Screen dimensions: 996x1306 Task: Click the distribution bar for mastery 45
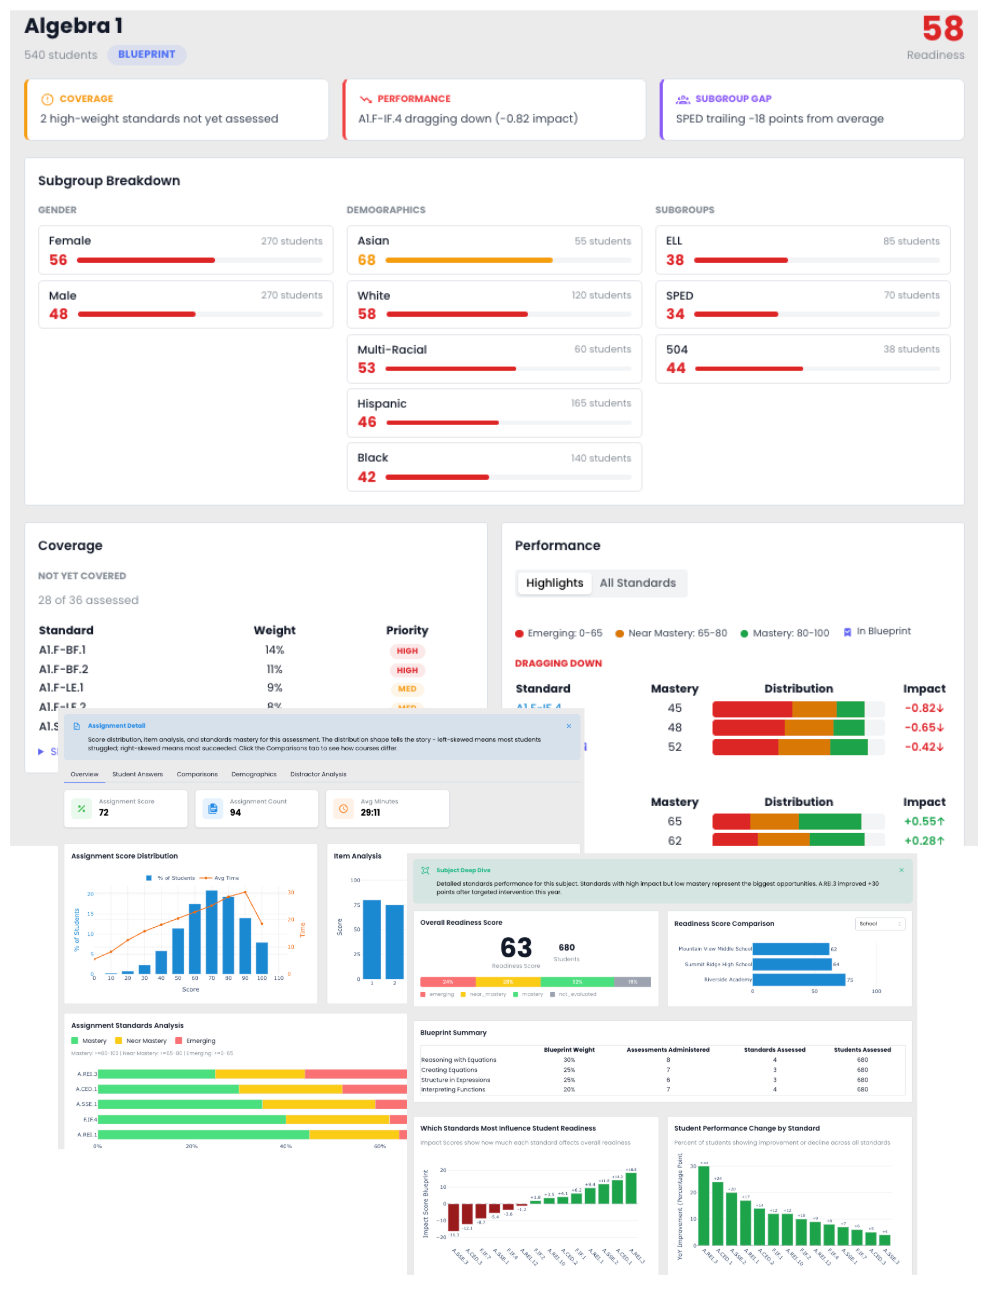798,709
